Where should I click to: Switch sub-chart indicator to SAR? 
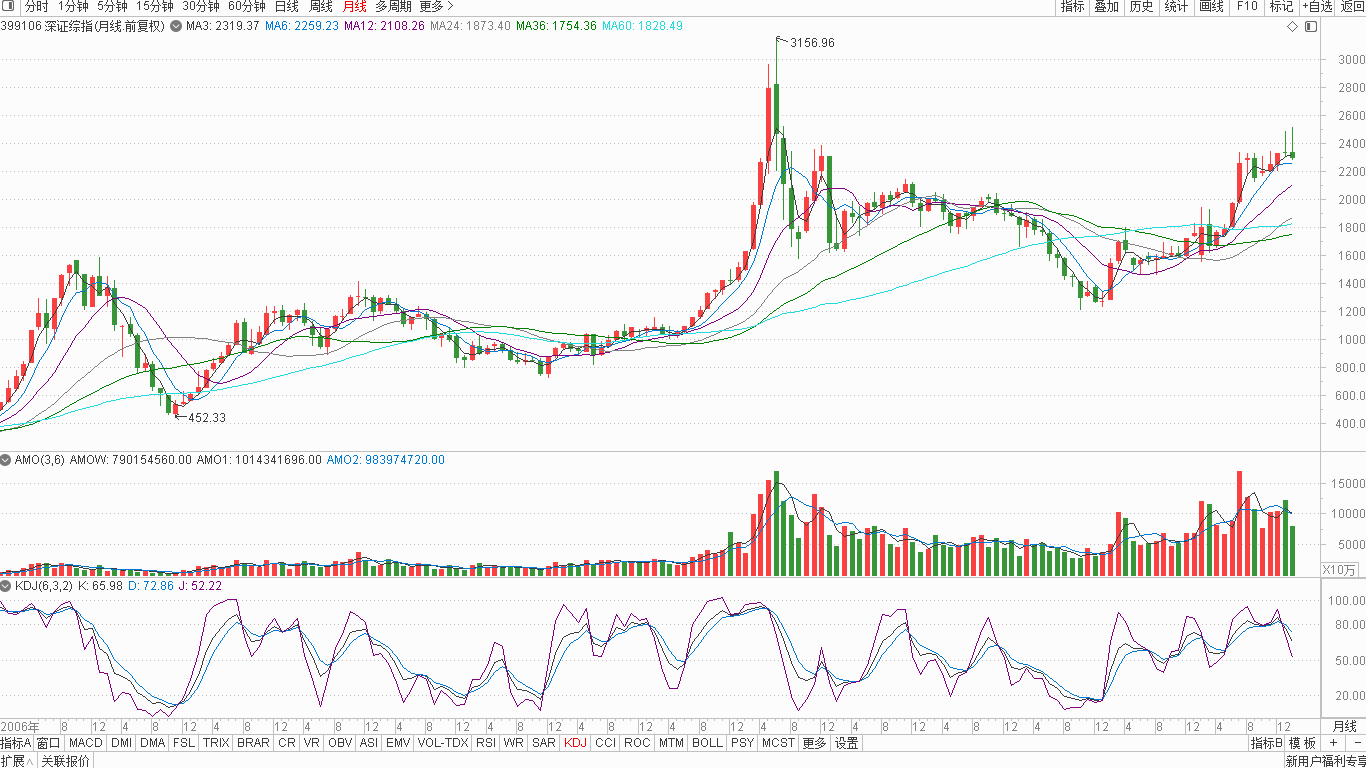point(544,743)
